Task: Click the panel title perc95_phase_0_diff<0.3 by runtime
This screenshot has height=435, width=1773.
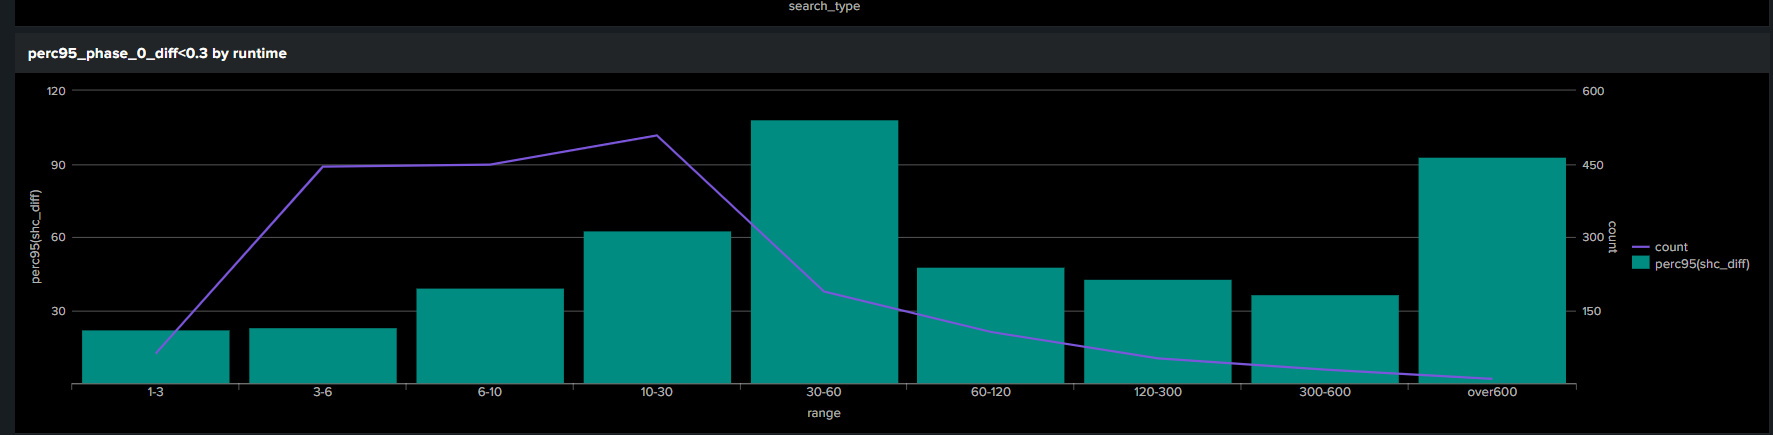Action: point(157,53)
